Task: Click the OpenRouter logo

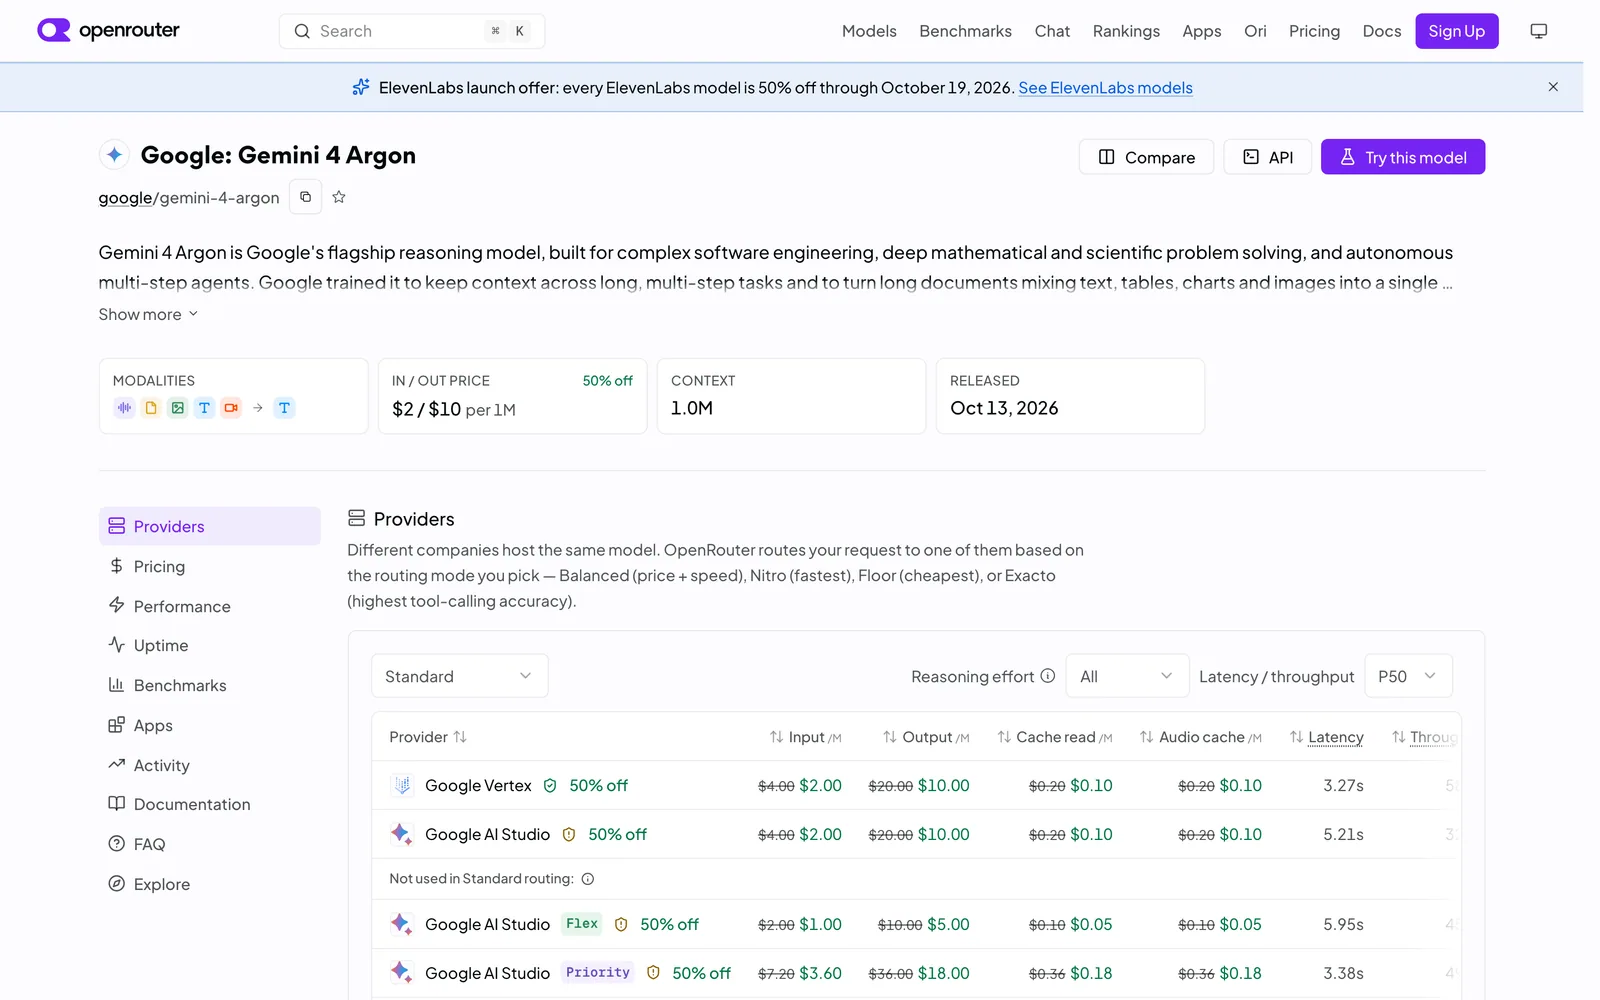Action: [x=108, y=30]
